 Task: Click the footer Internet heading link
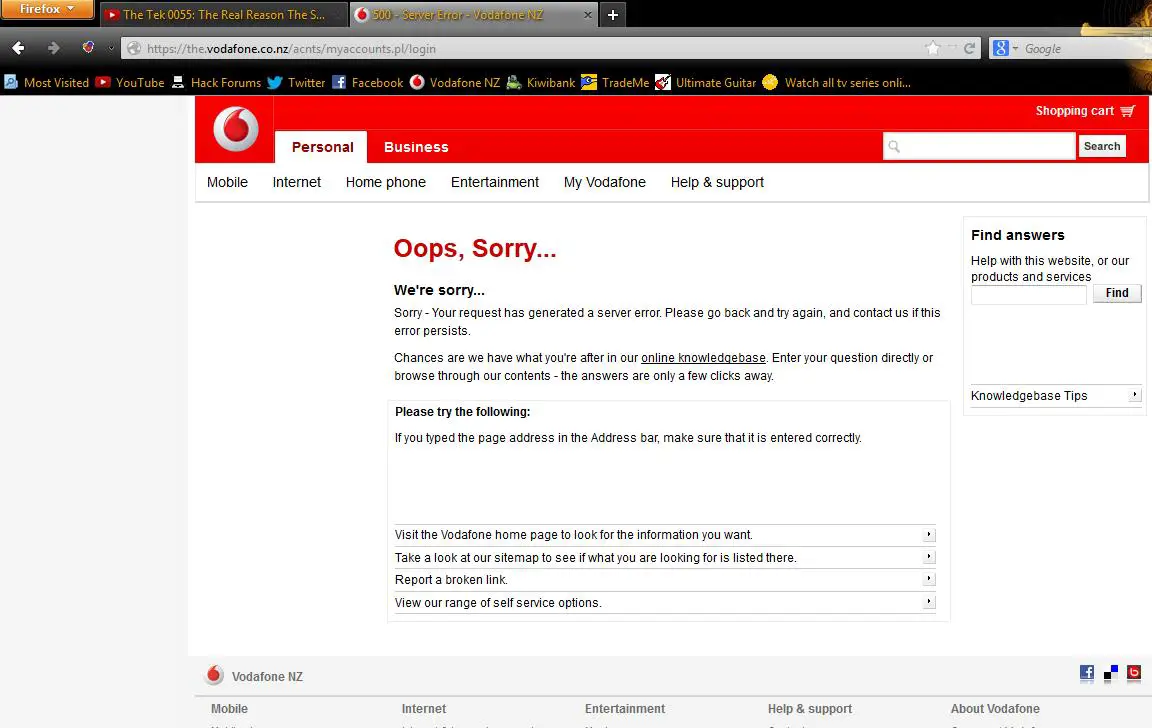[x=423, y=709]
